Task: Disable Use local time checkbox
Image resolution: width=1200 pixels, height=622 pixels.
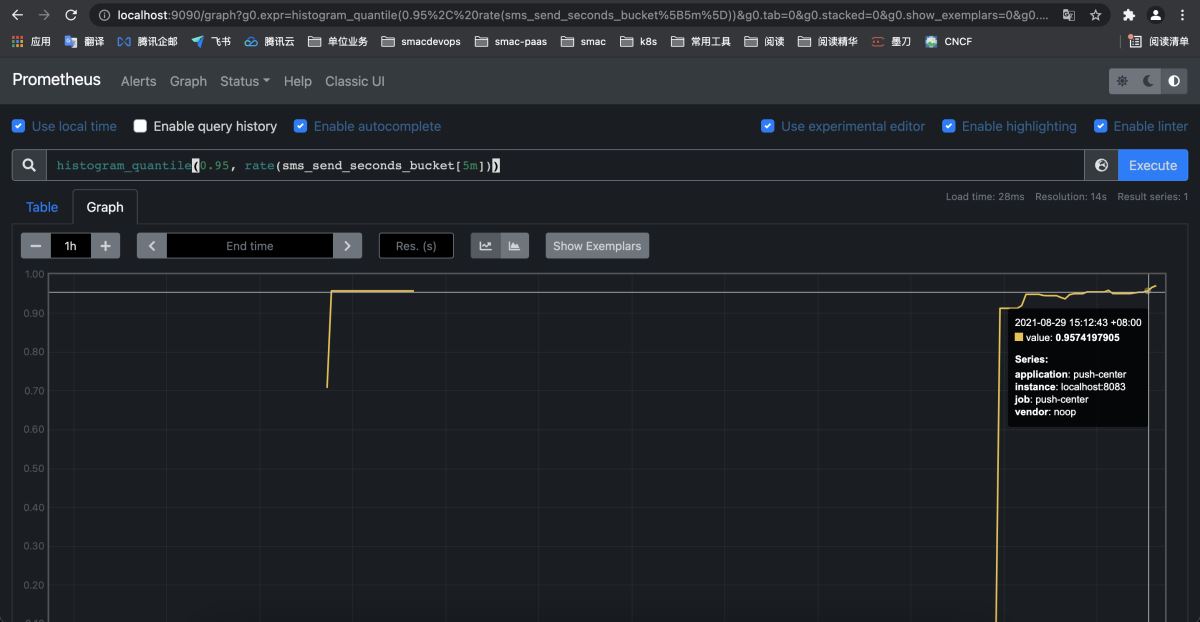Action: 18,126
